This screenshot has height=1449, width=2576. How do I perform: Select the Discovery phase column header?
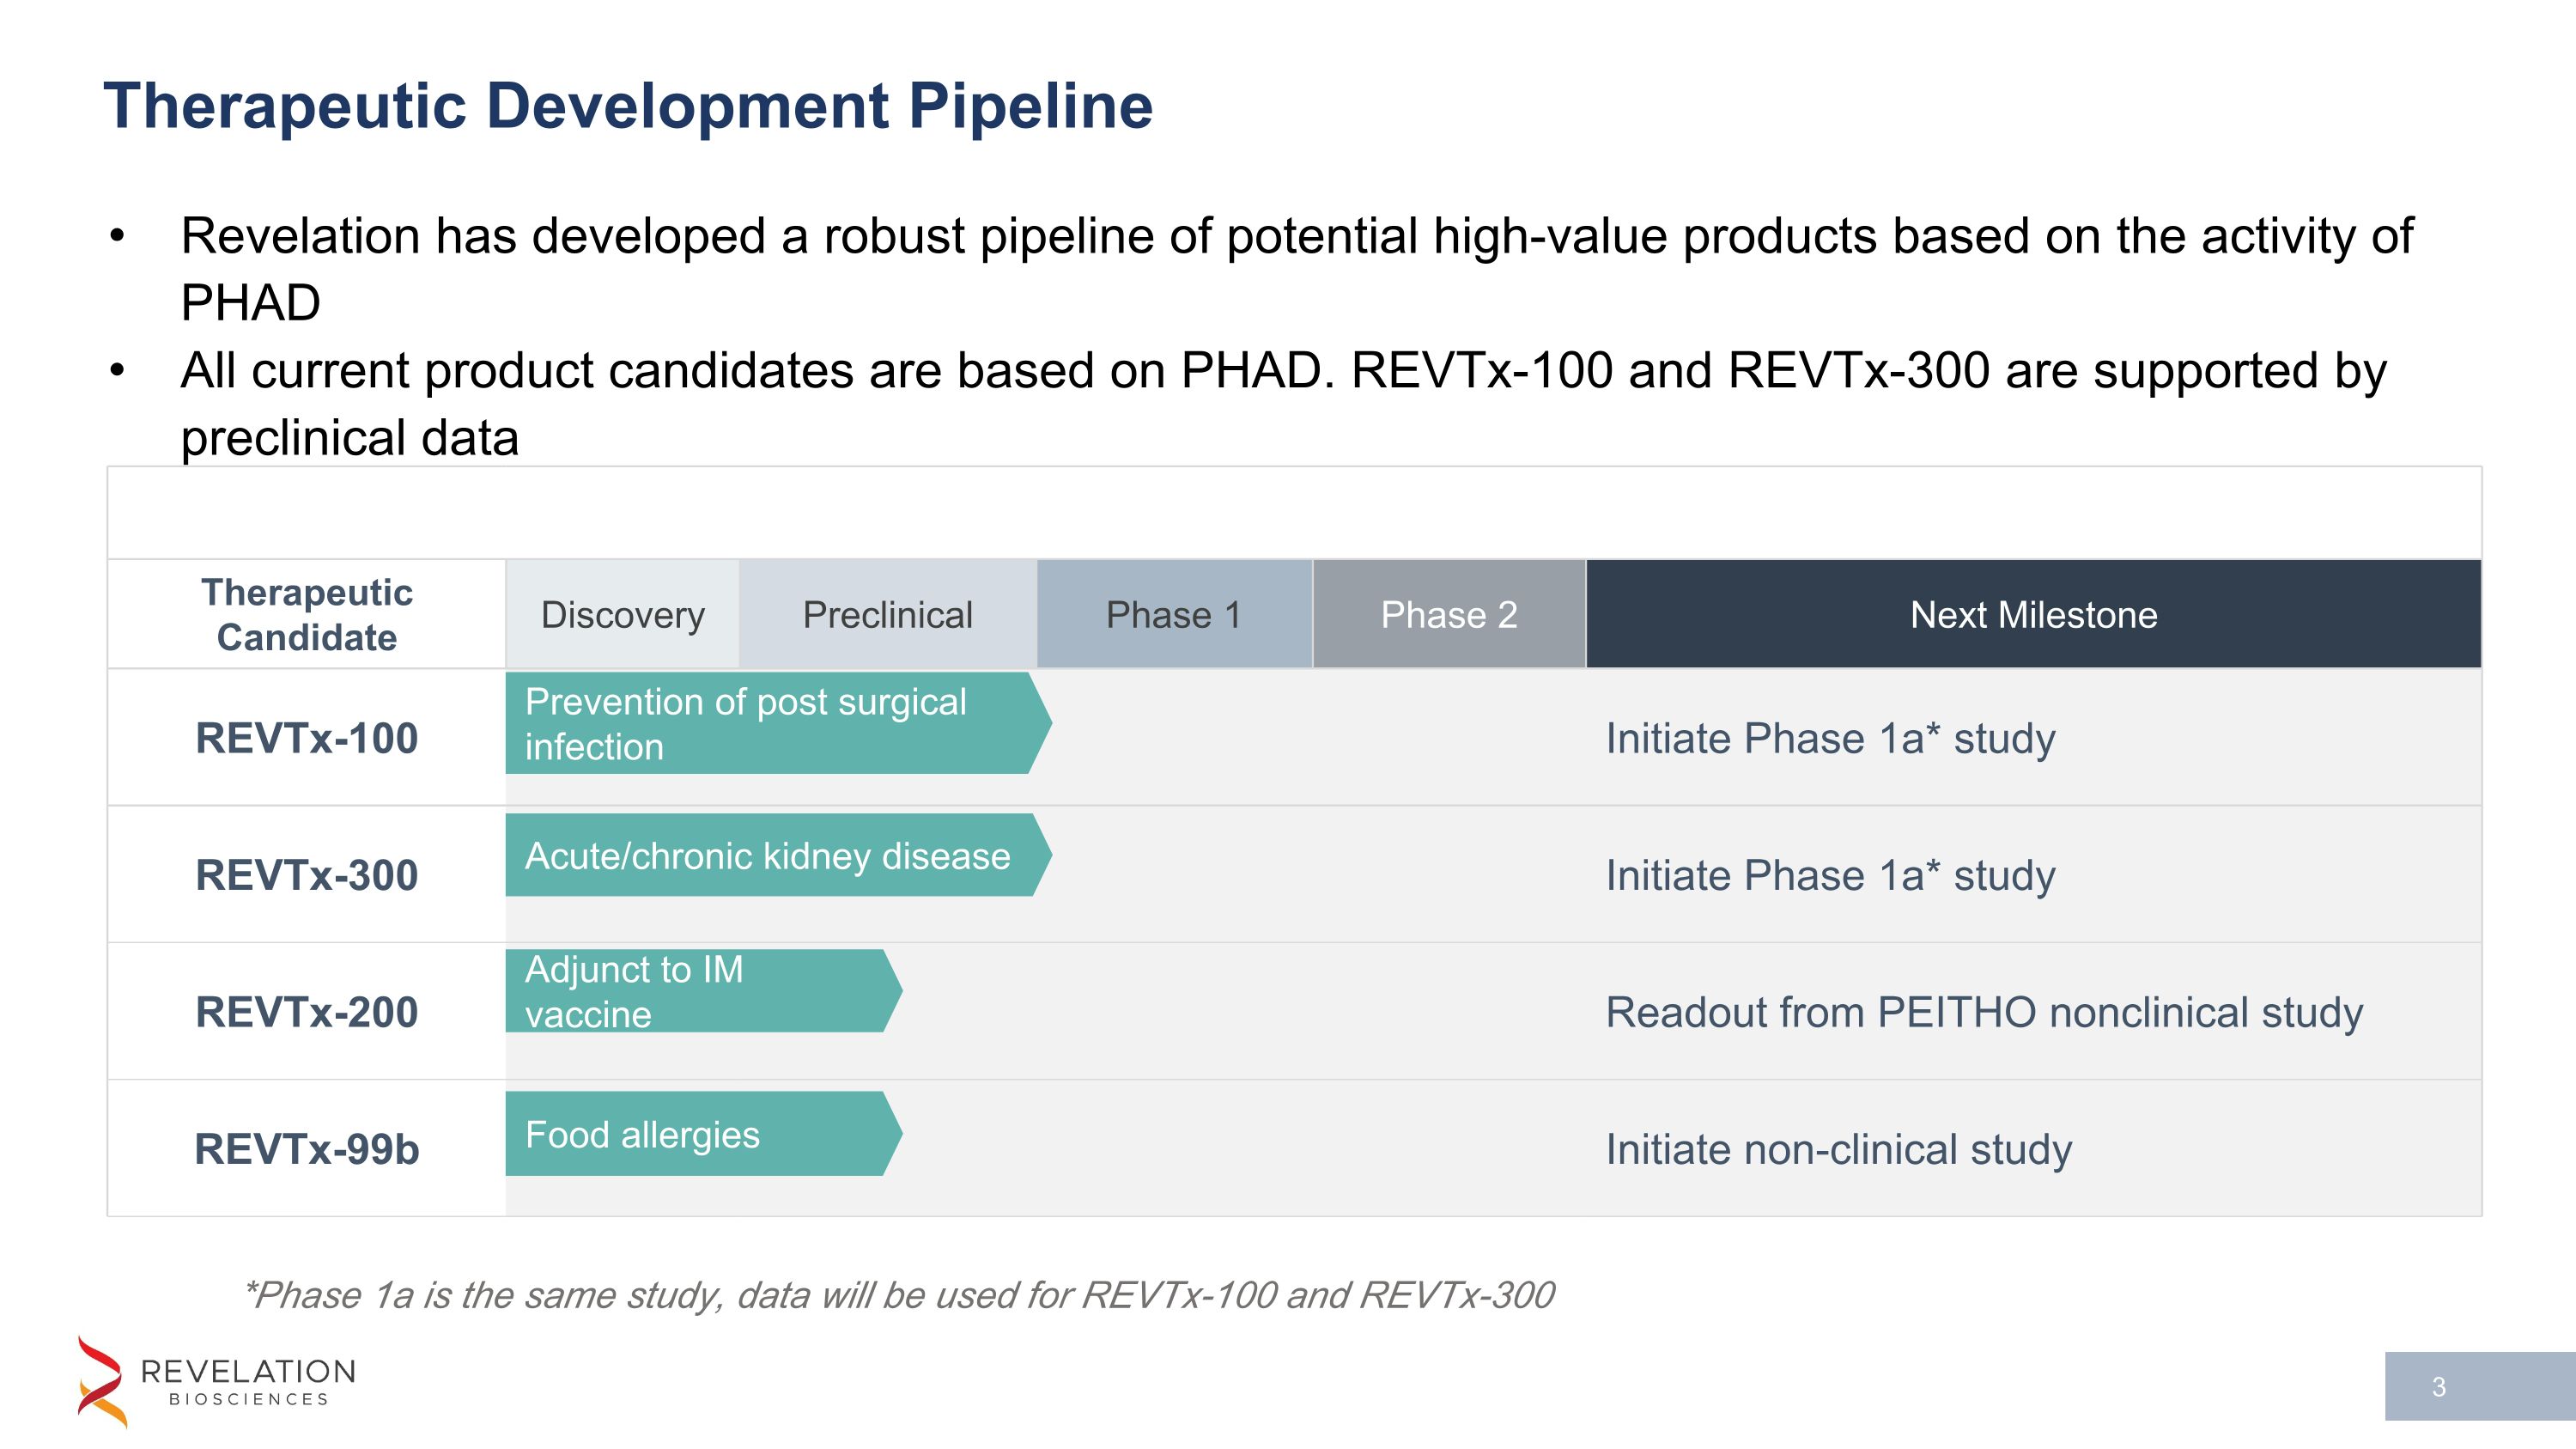[x=622, y=614]
